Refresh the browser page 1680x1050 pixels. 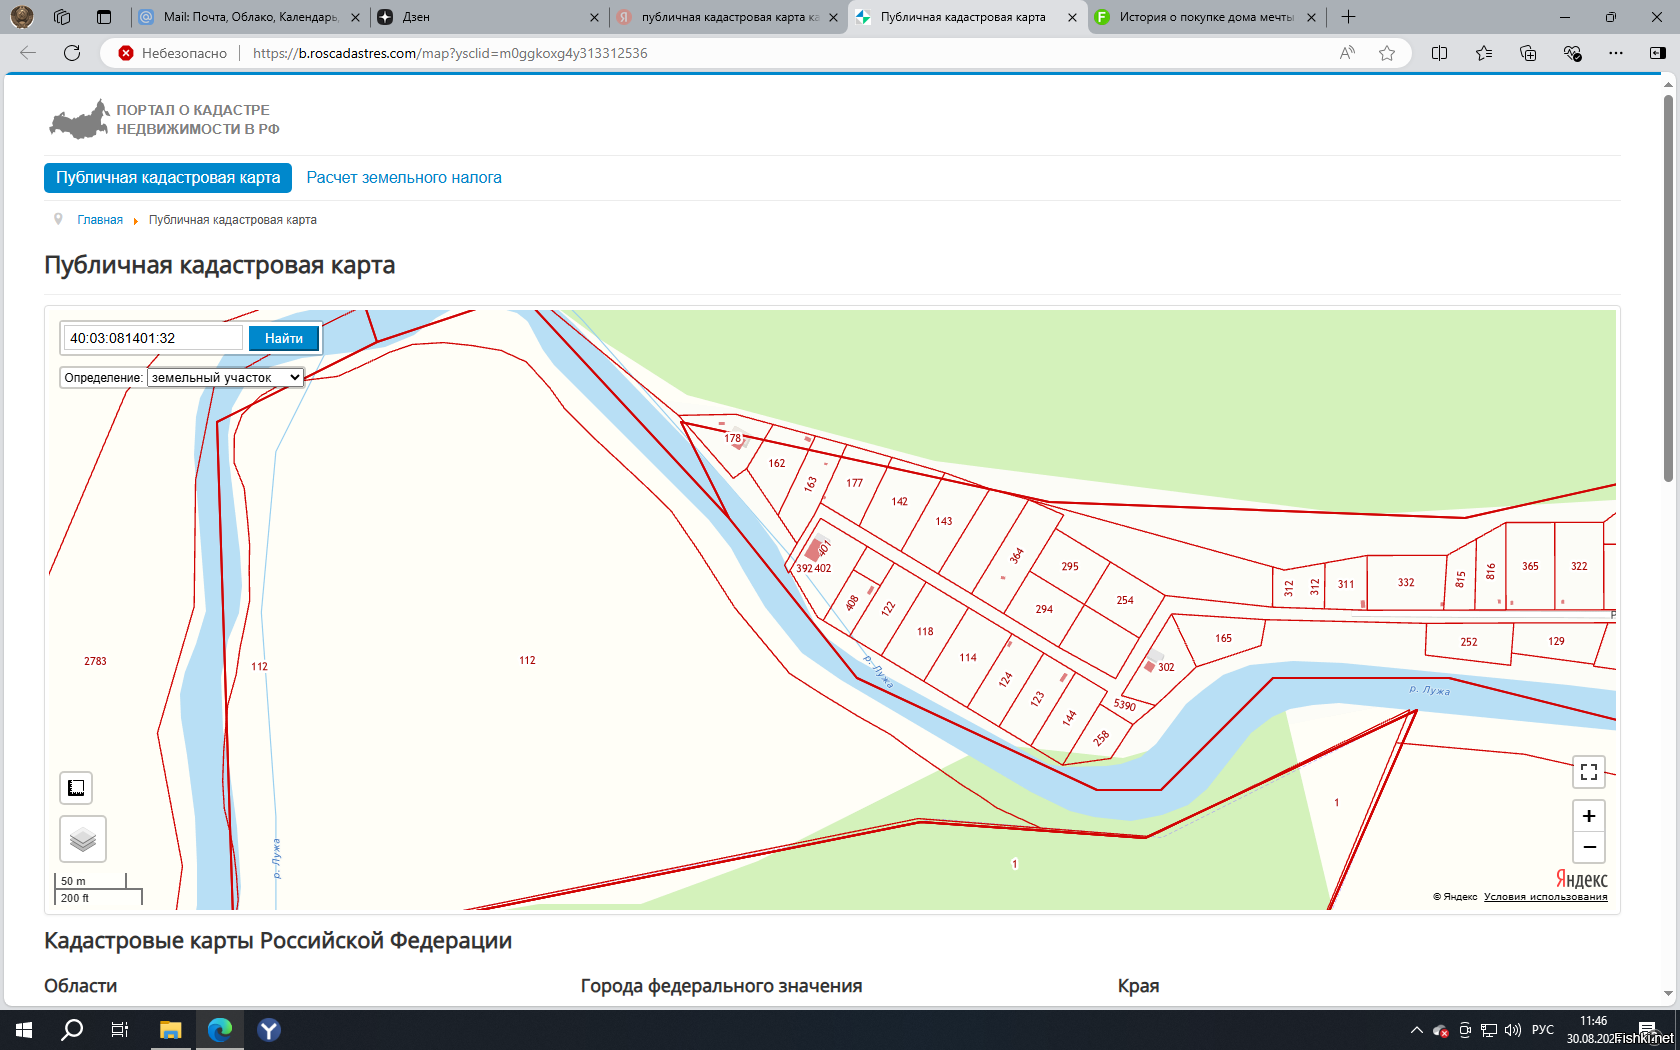pyautogui.click(x=72, y=53)
